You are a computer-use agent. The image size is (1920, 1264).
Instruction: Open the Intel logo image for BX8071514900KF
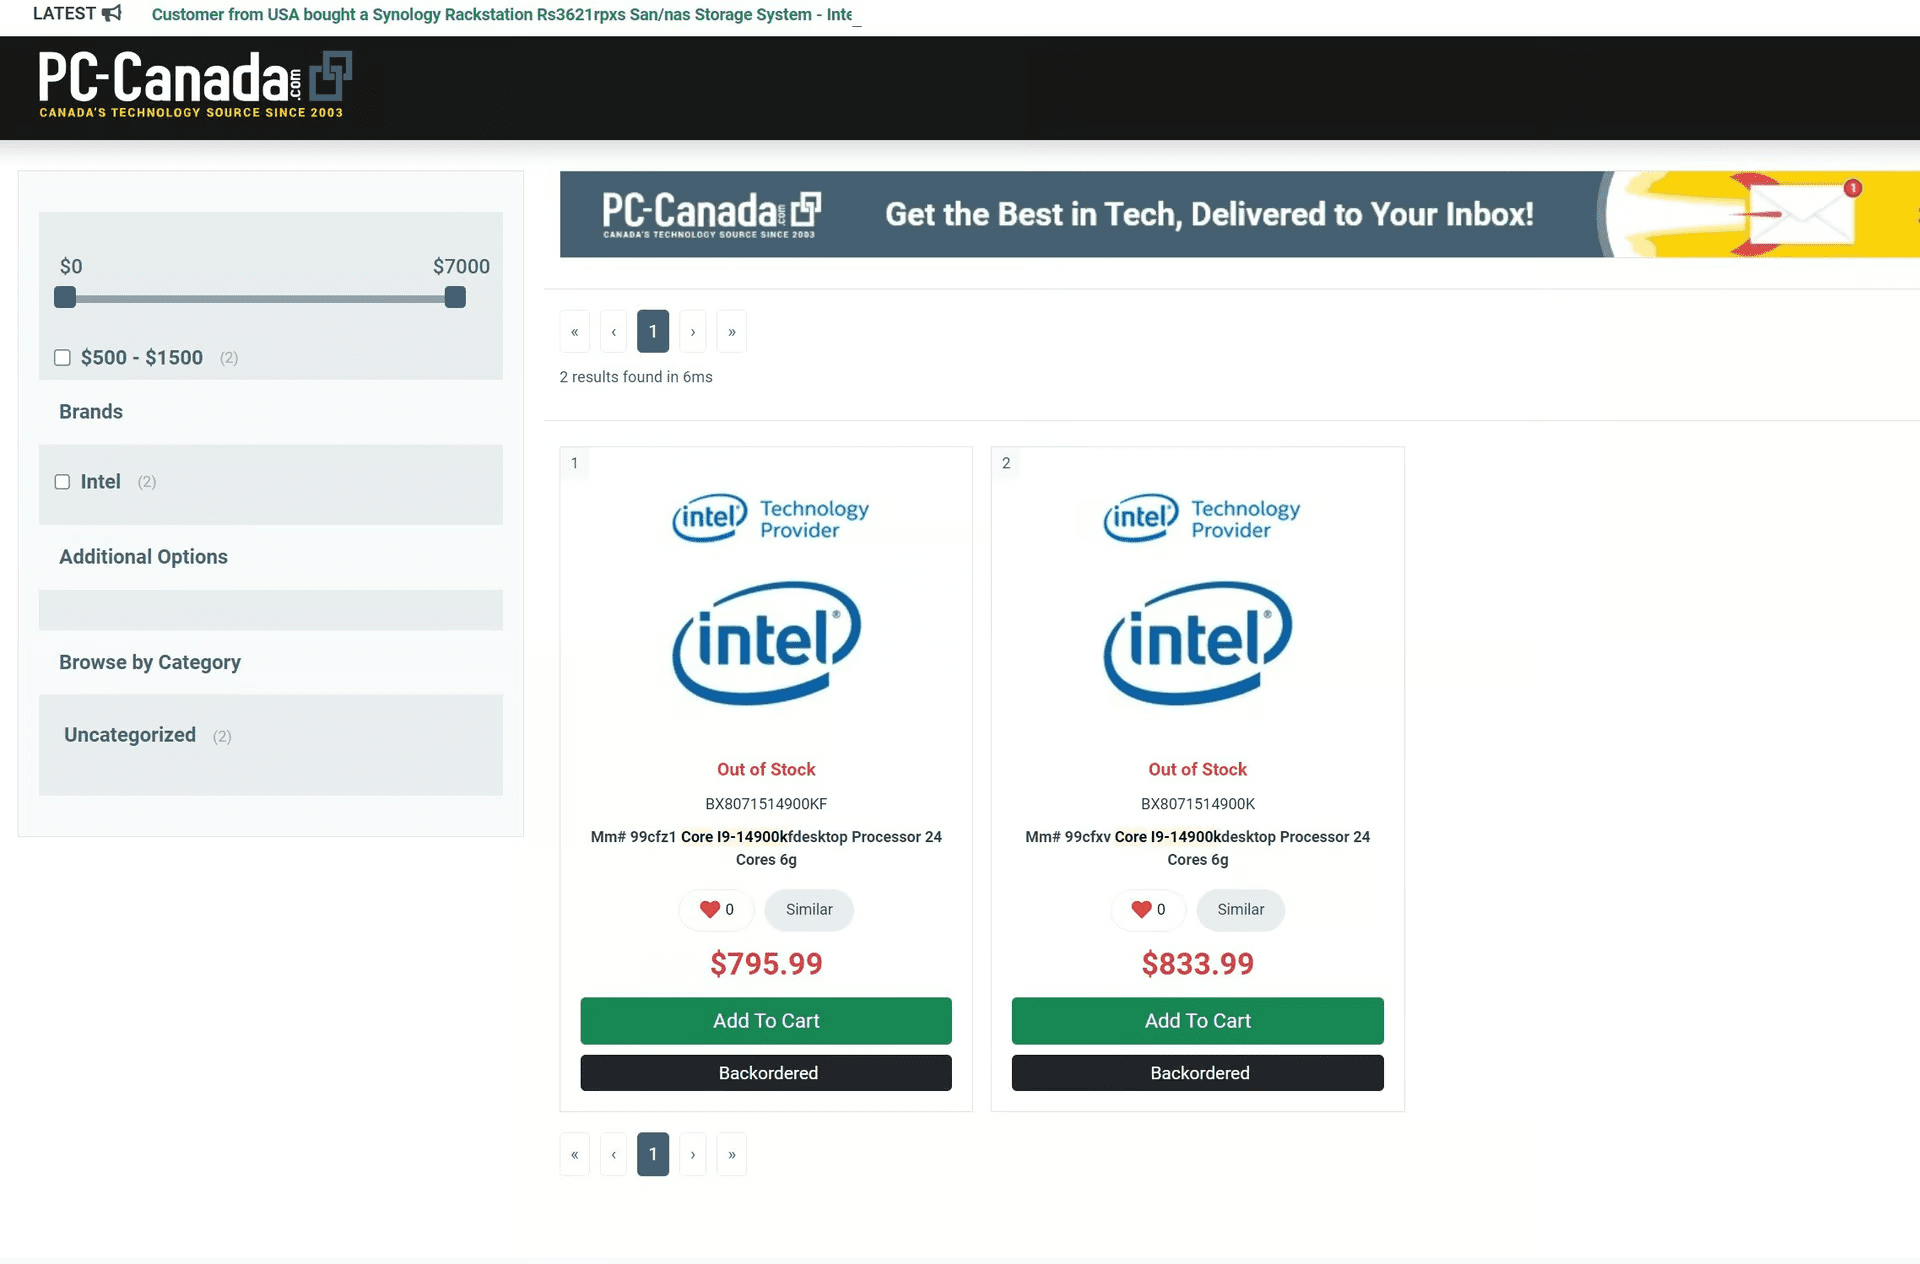(766, 643)
